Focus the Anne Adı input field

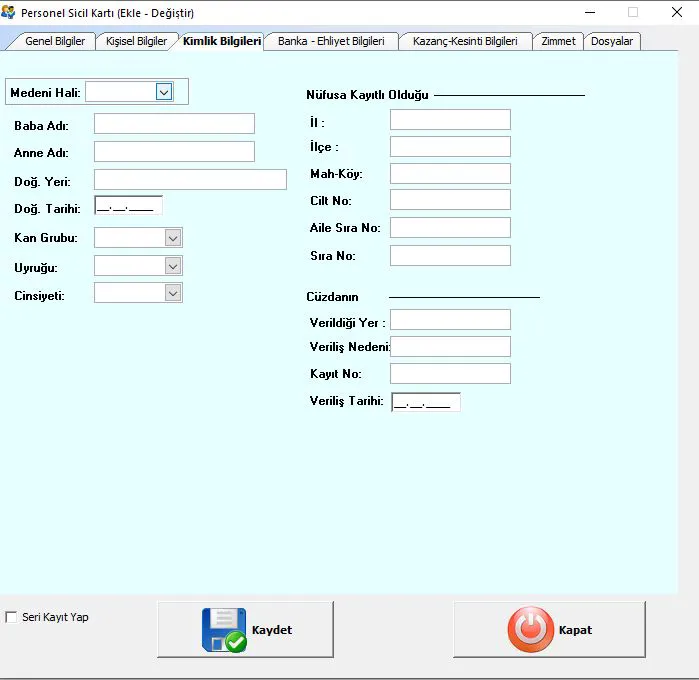coord(174,152)
